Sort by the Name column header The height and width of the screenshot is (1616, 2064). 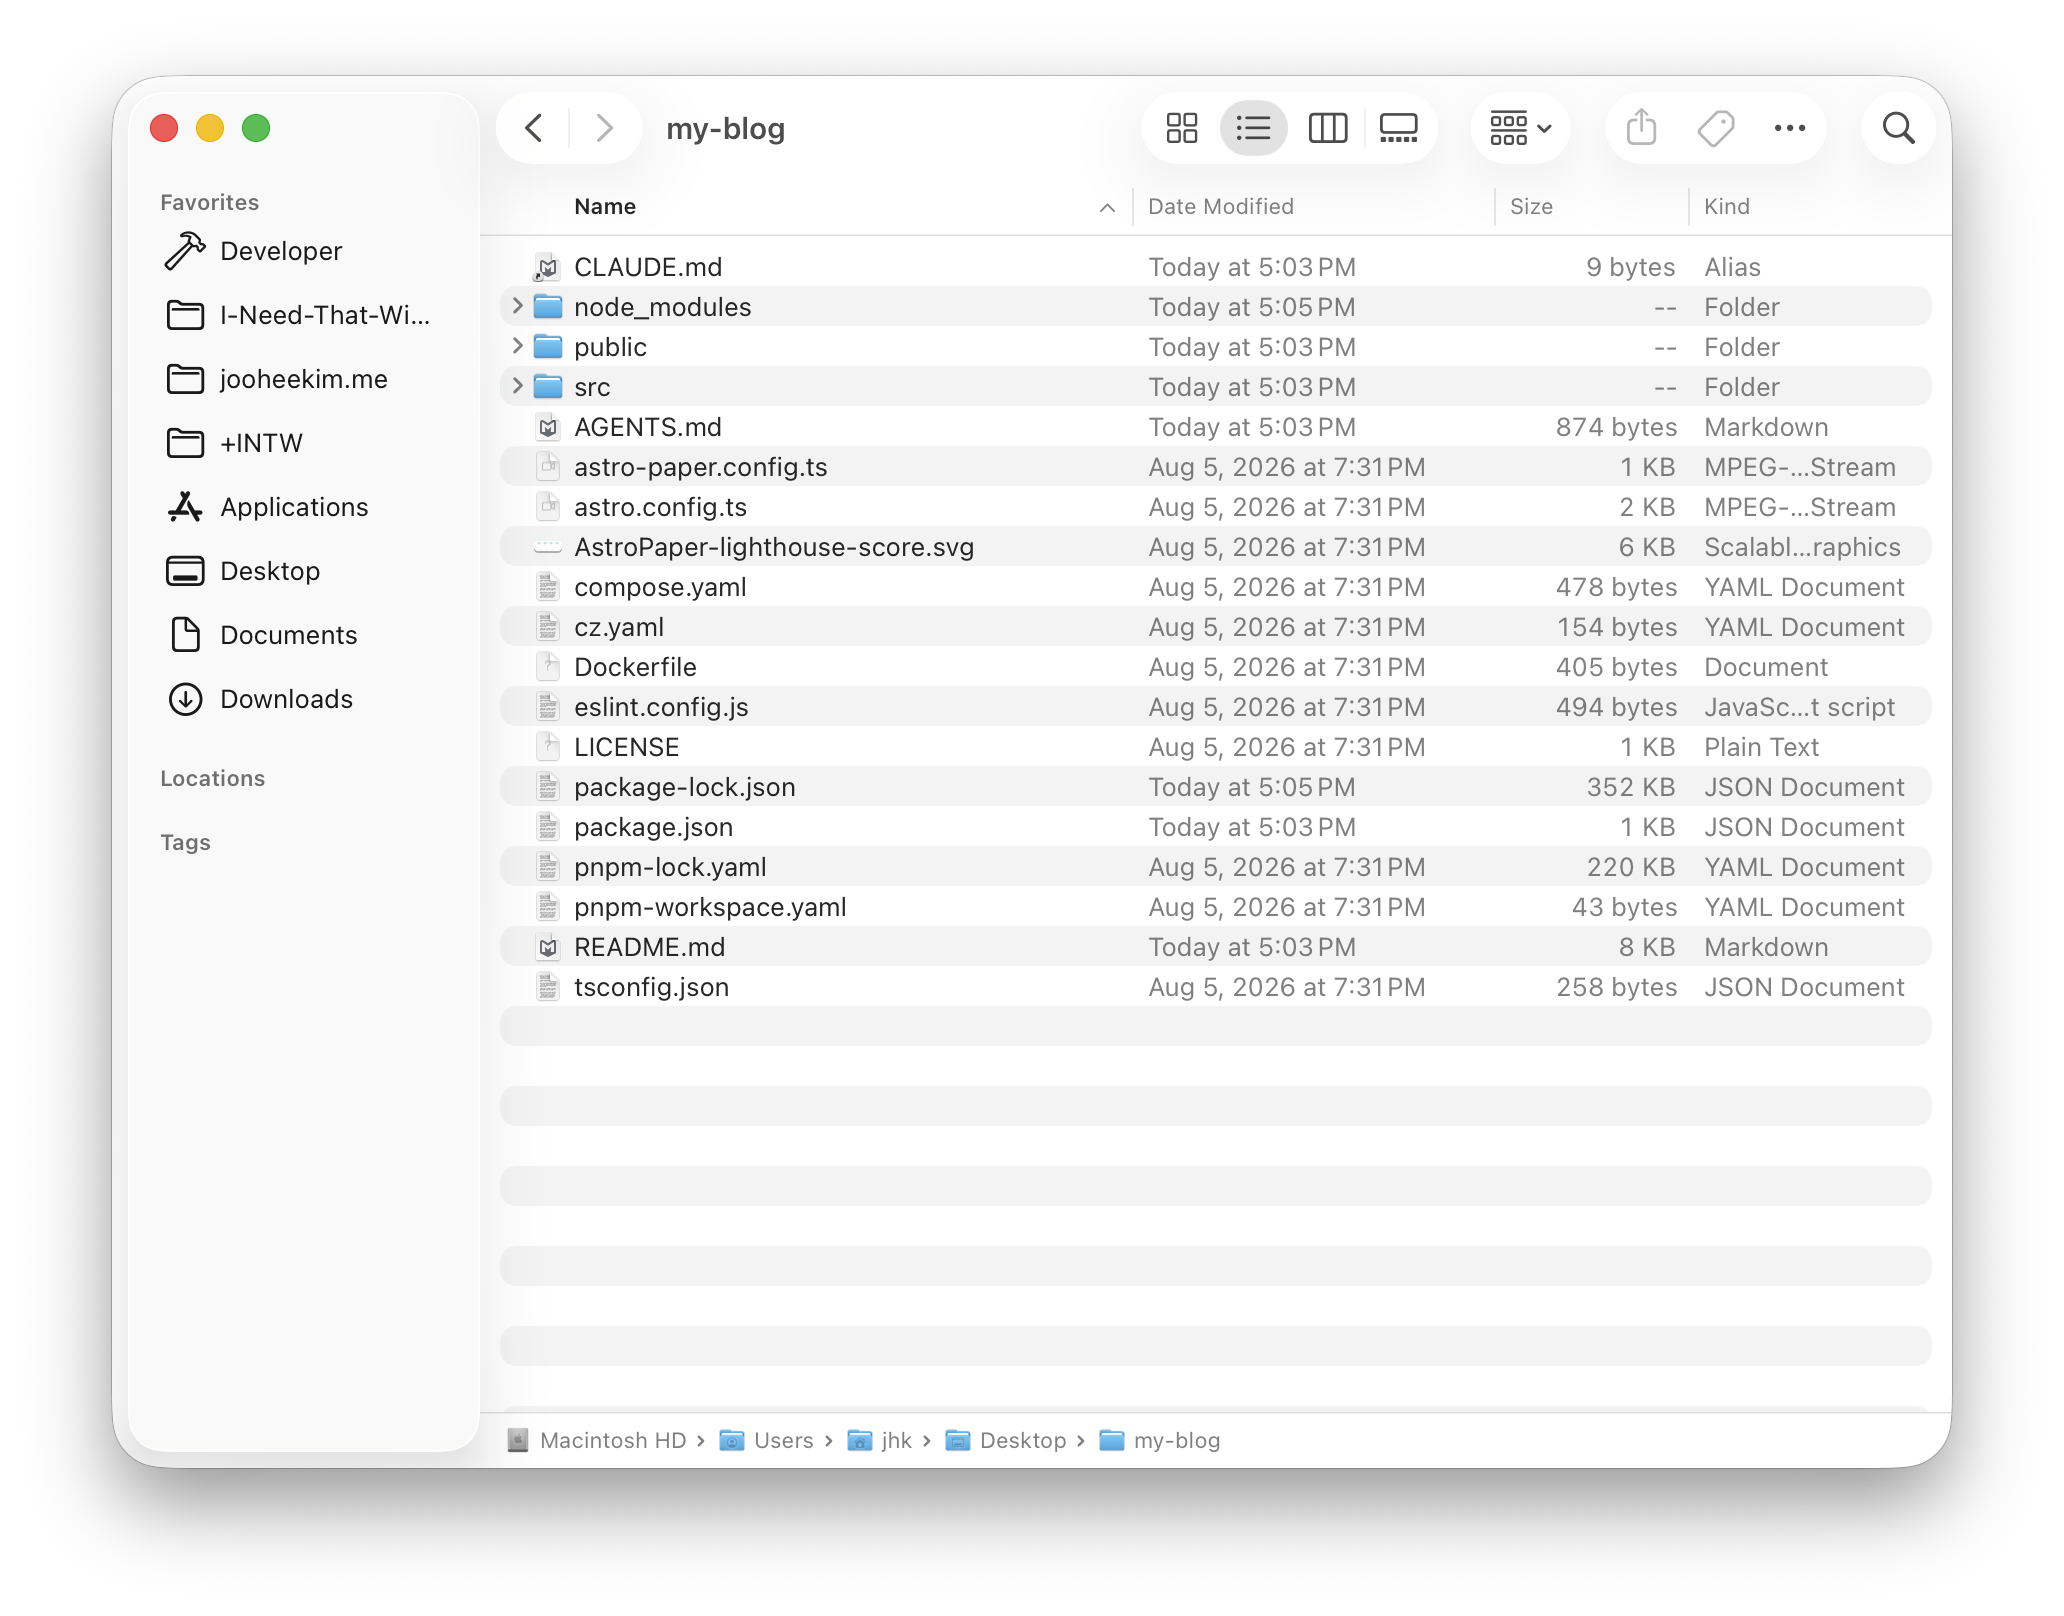point(605,206)
